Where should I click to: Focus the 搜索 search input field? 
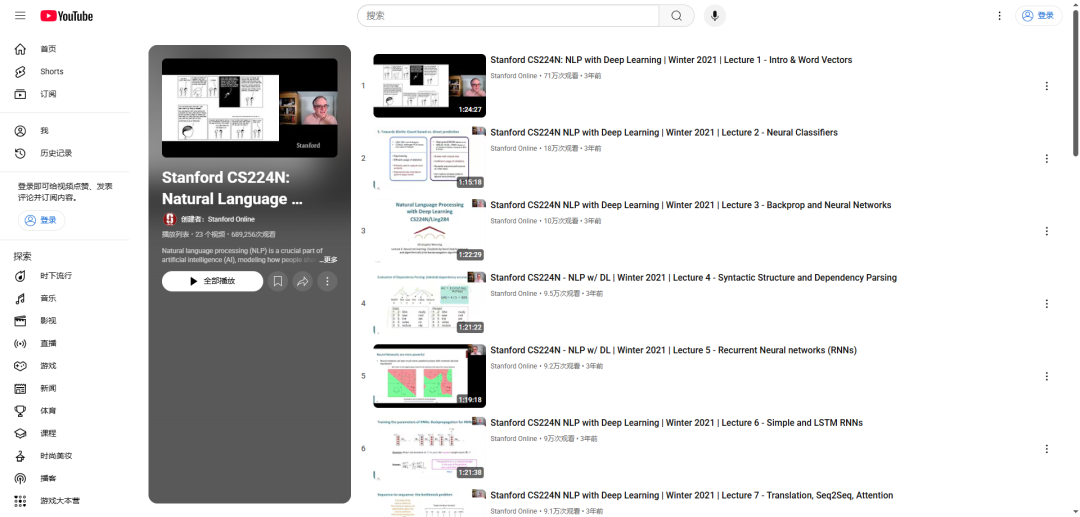(508, 16)
